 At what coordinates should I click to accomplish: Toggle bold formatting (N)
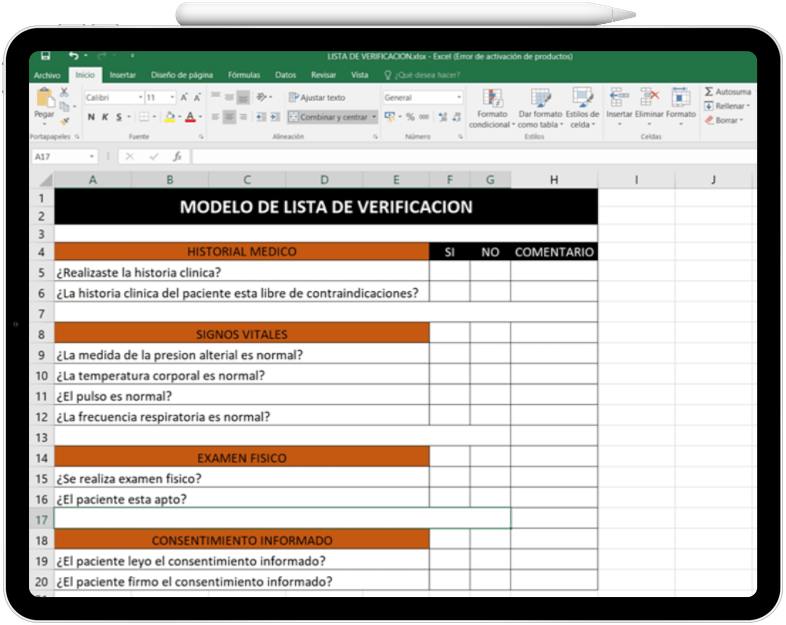tap(90, 117)
